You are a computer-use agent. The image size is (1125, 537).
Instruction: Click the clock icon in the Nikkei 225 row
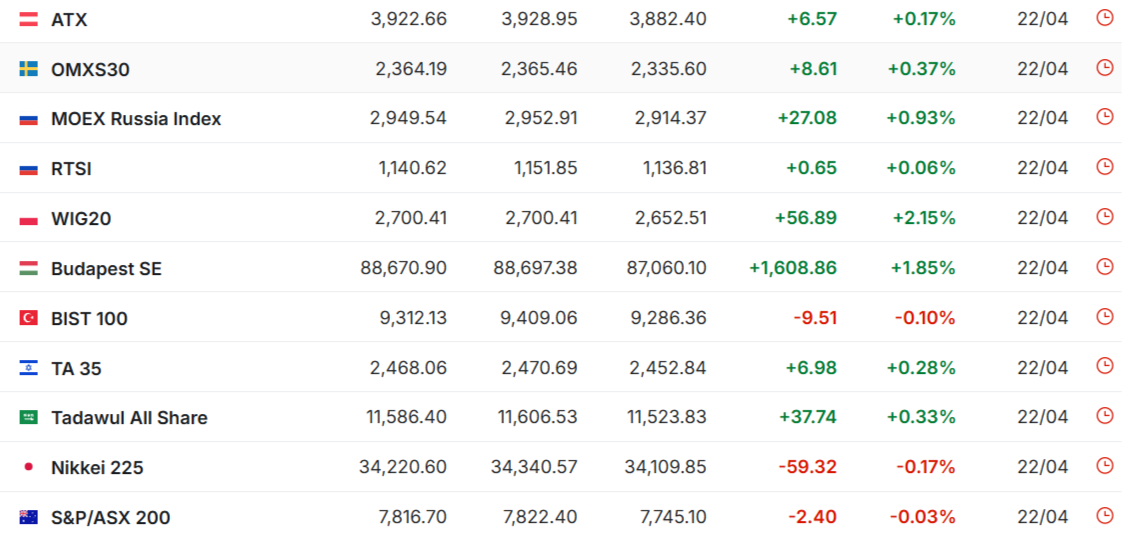[x=1104, y=466]
